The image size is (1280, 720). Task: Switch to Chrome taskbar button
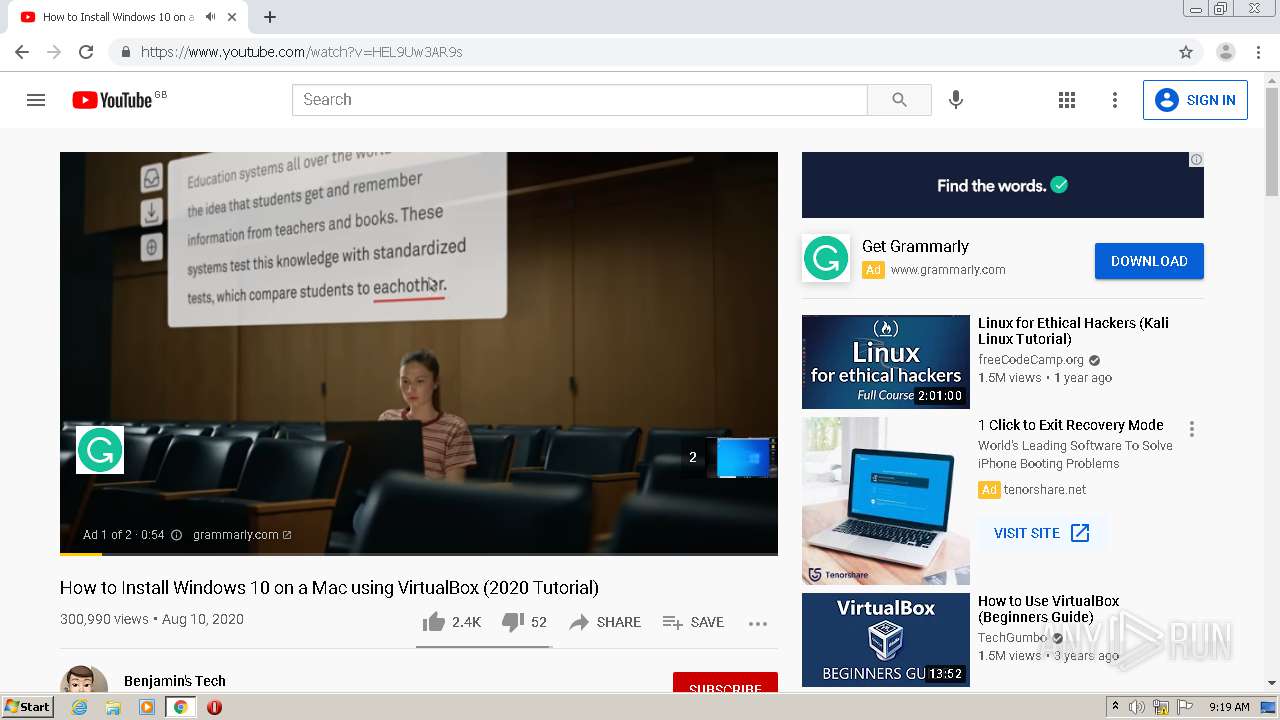(x=180, y=707)
